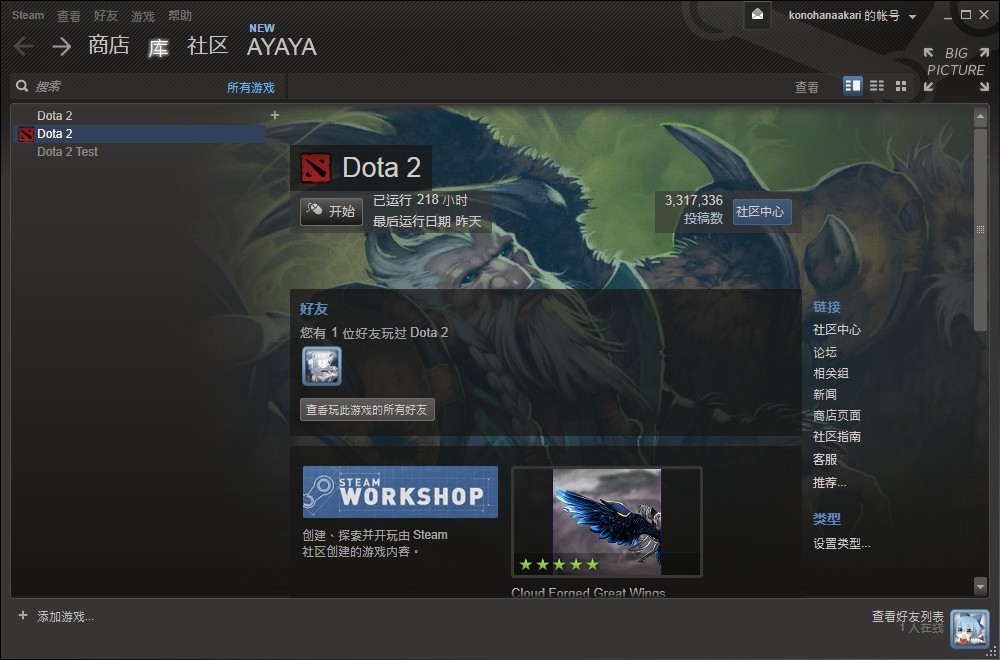This screenshot has width=1000, height=660.
Task: Open the 好友 menu
Action: [106, 16]
